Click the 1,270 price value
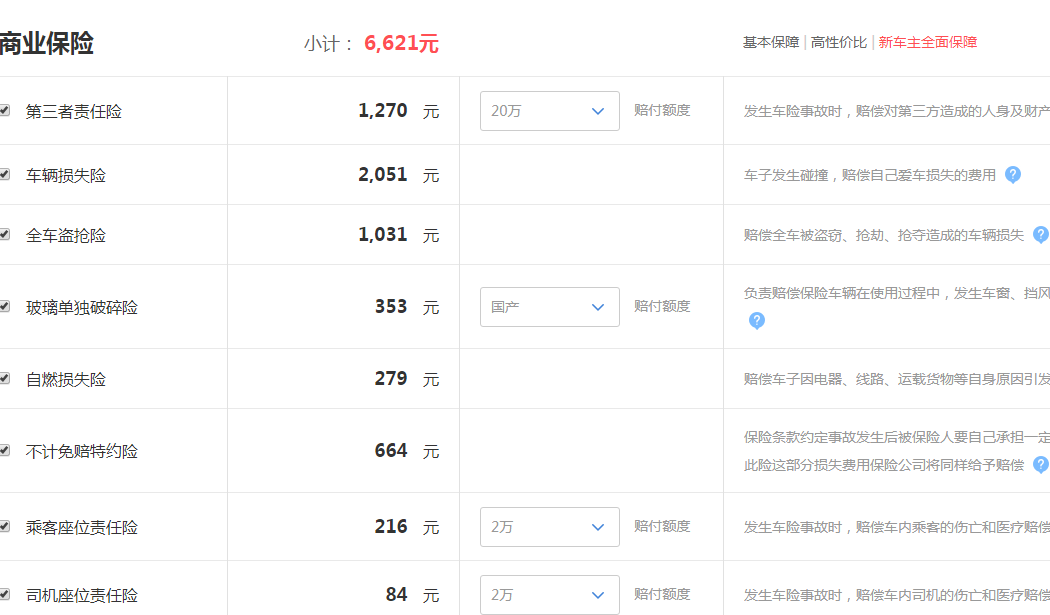 (382, 111)
